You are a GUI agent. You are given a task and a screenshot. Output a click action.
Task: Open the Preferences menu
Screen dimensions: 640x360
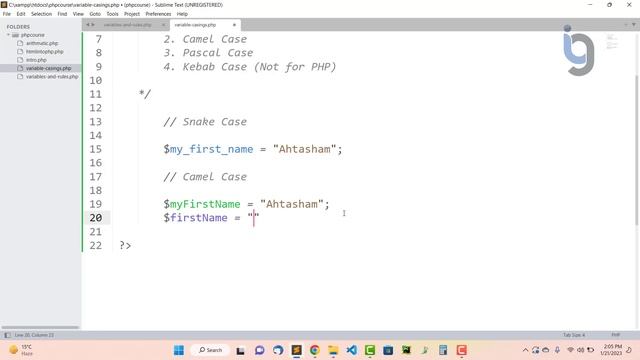coord(158,14)
